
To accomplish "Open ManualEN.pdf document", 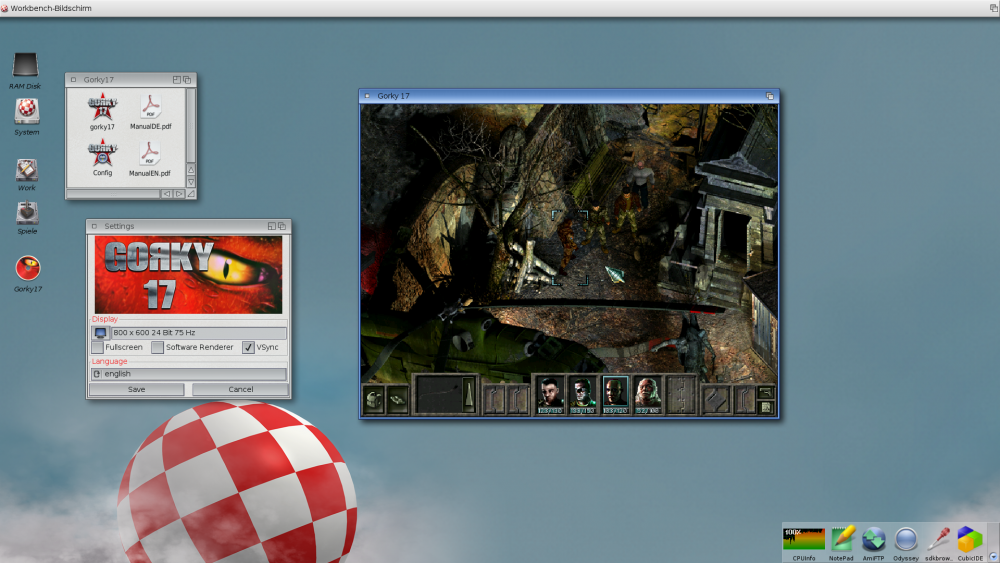I will tap(150, 154).
